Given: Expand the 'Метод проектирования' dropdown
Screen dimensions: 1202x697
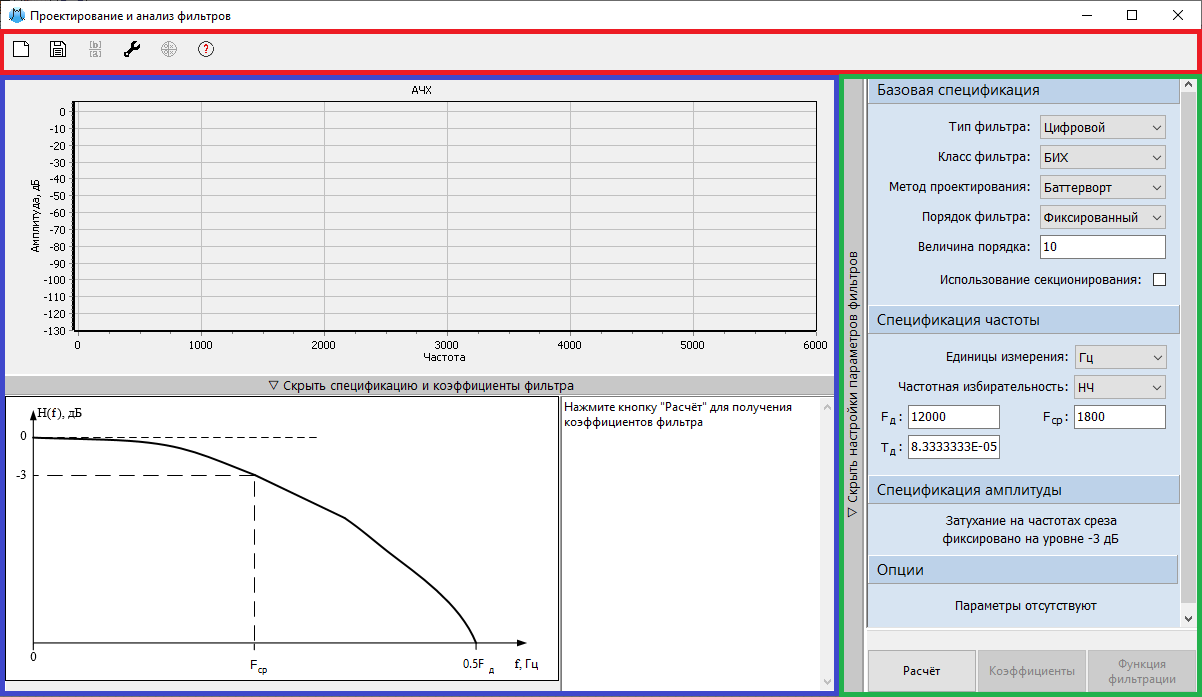Looking at the screenshot, I should tap(1102, 187).
